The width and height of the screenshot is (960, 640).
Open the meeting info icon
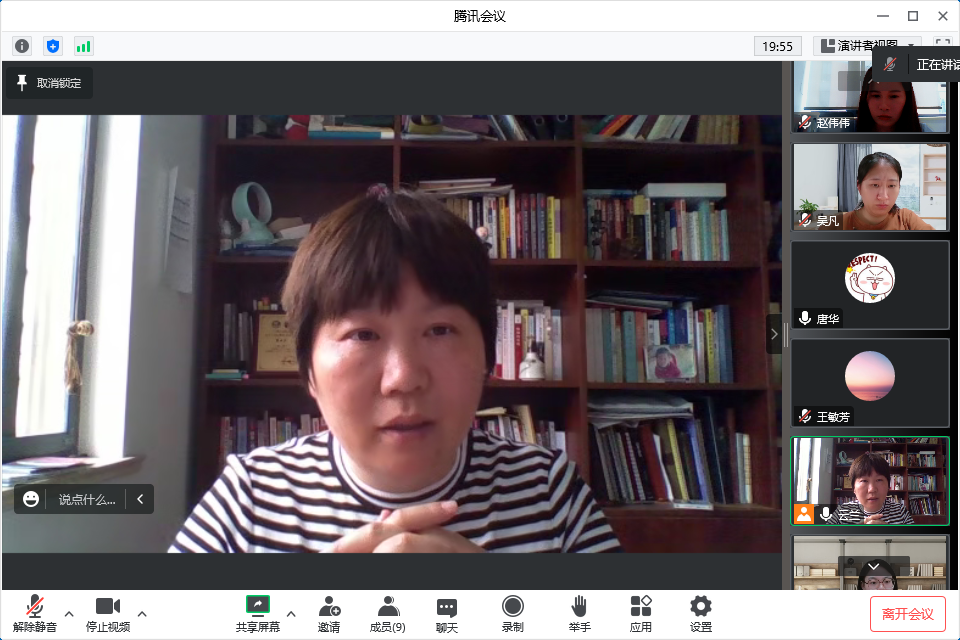[22, 46]
